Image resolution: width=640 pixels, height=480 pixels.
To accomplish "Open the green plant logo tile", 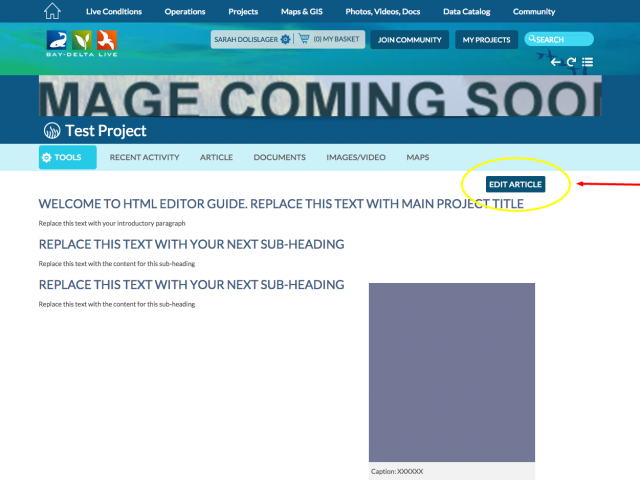I will [x=82, y=40].
